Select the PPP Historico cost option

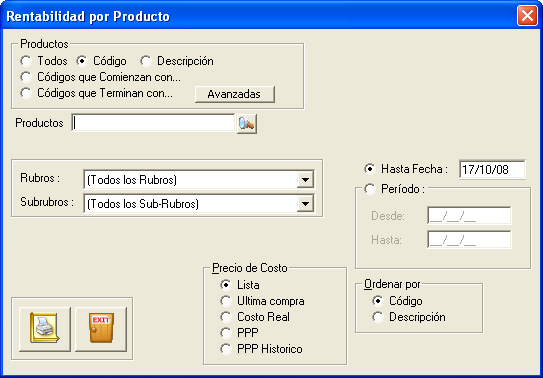coord(226,349)
